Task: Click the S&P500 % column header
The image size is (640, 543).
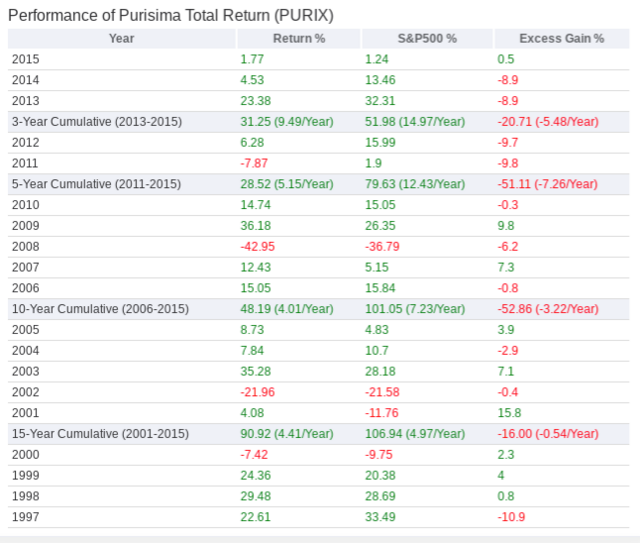Action: tap(427, 38)
